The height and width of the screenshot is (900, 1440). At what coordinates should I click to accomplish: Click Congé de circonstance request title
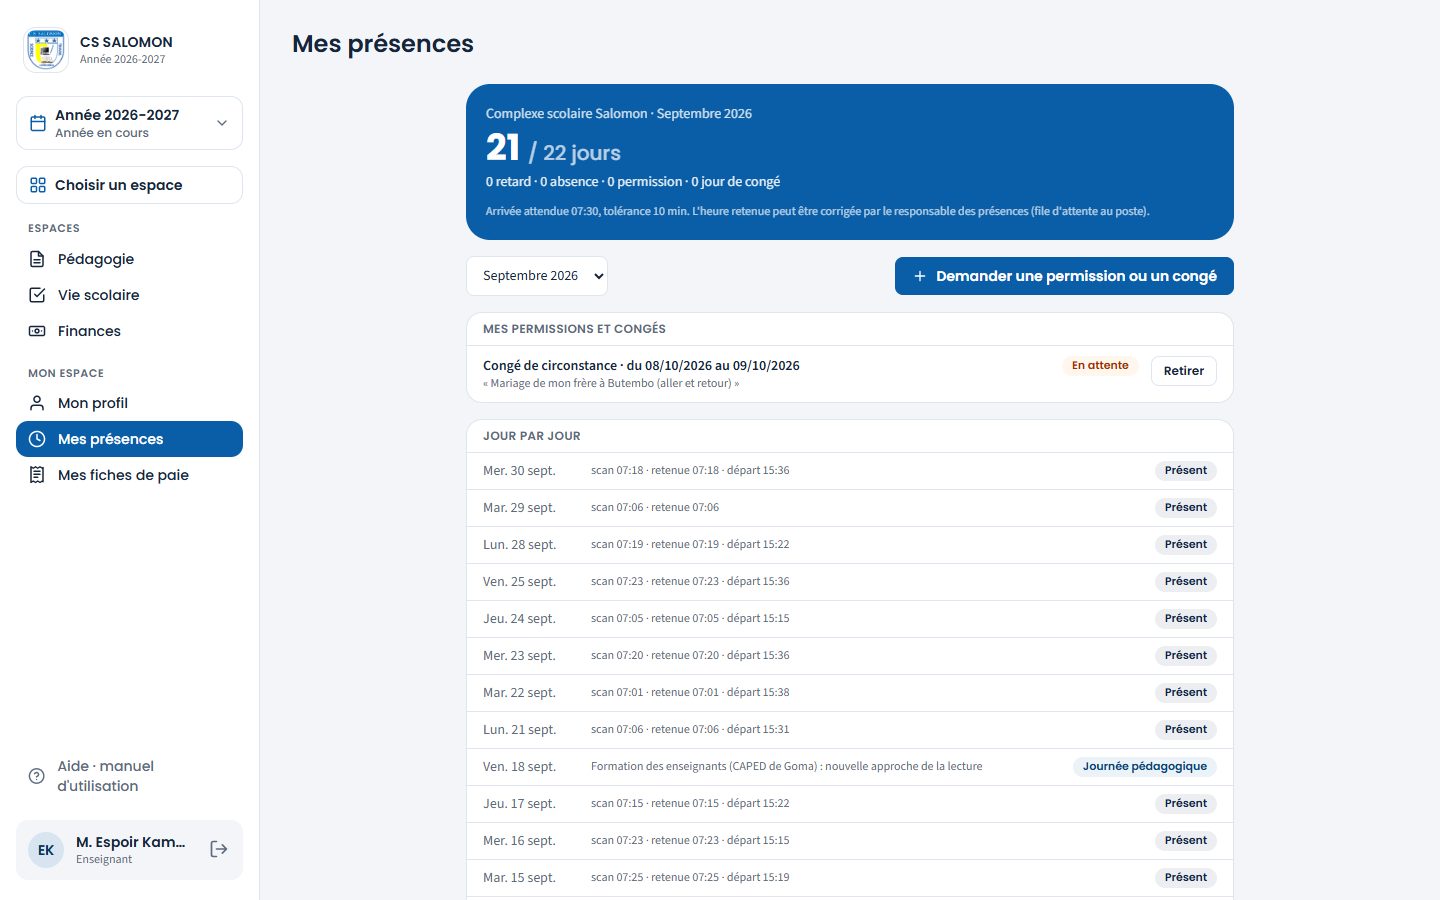(641, 365)
